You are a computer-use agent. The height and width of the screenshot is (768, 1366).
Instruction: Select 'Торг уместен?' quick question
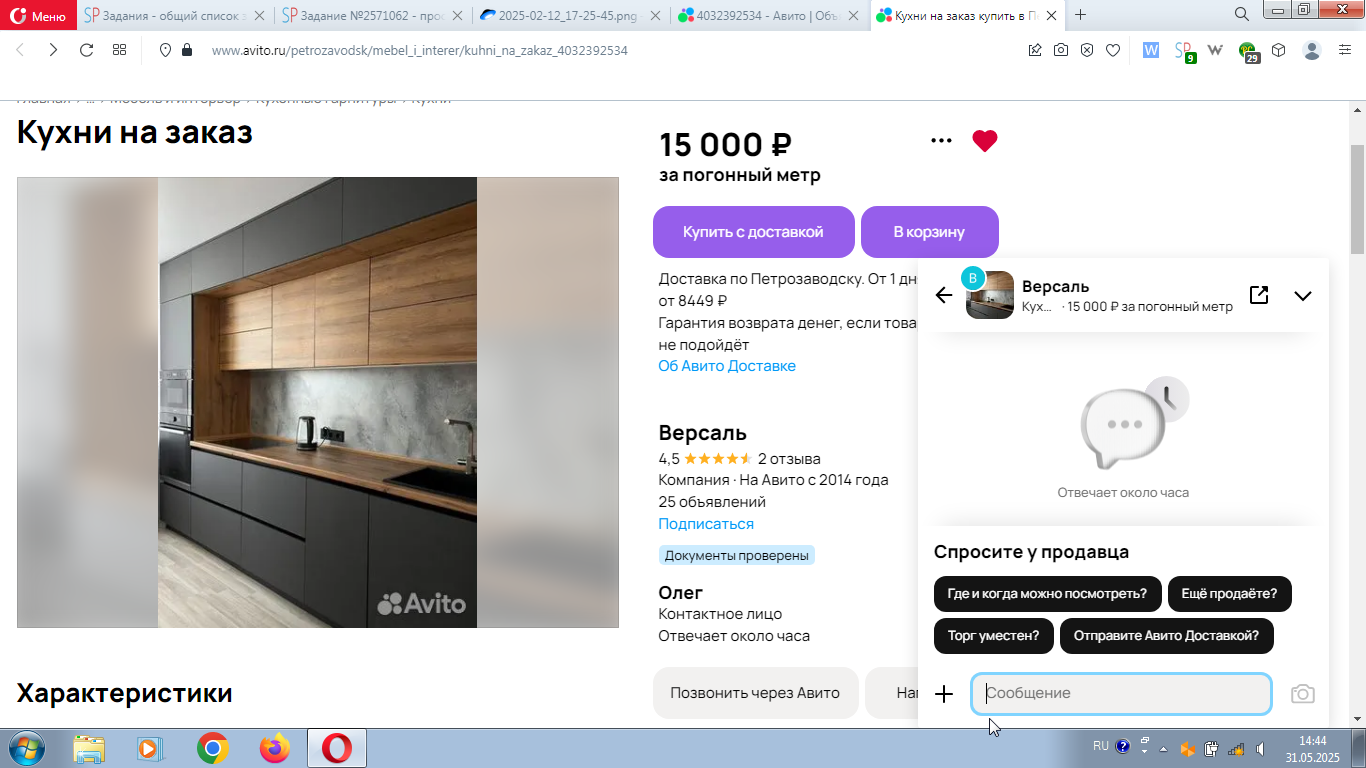(994, 636)
